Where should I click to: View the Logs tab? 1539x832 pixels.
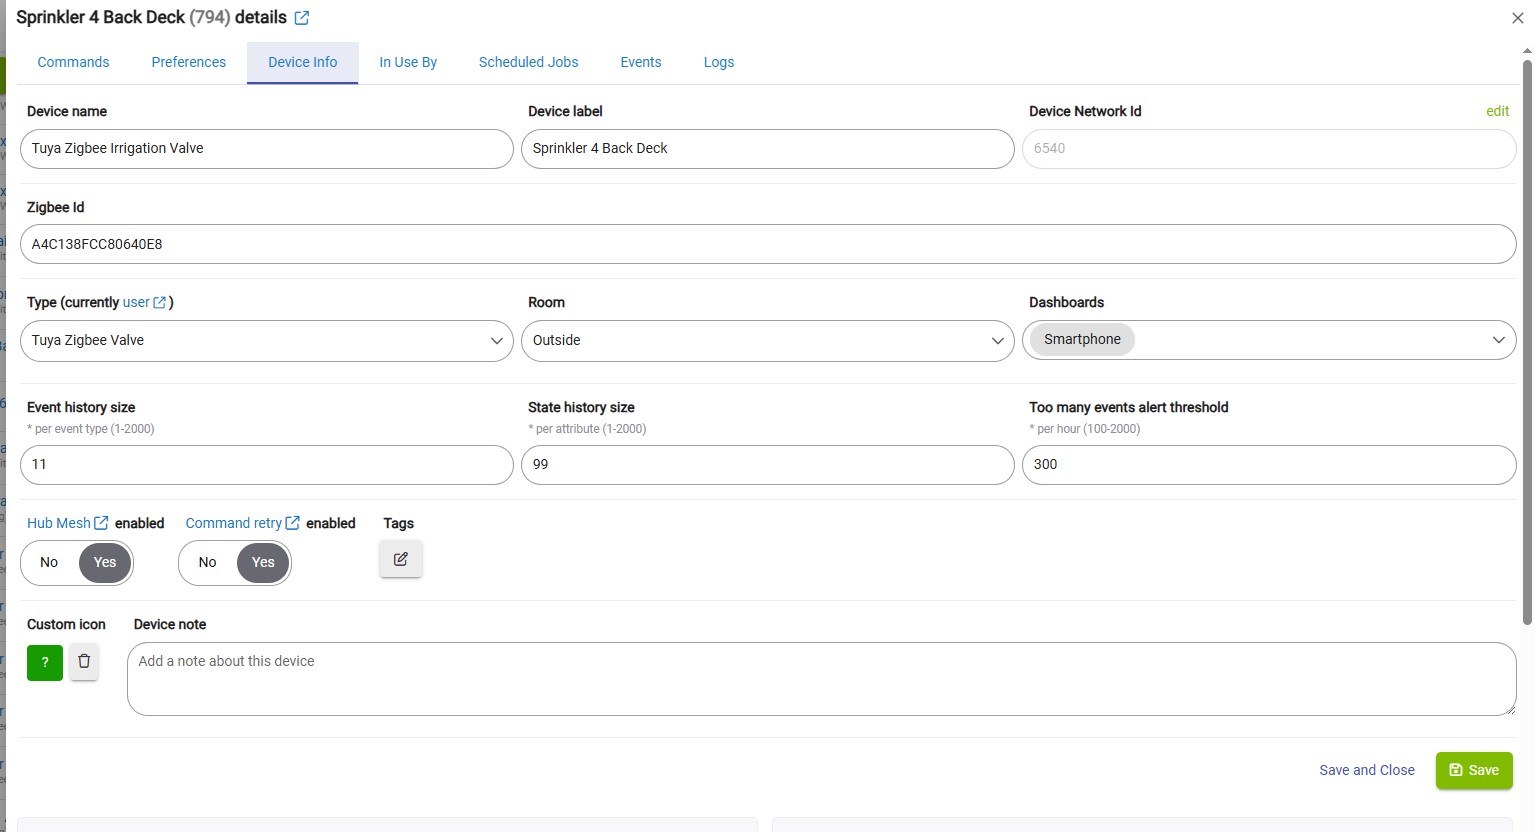(719, 62)
